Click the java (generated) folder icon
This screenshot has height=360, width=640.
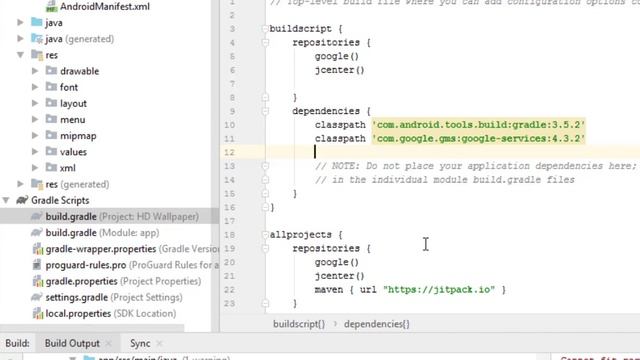[x=37, y=38]
